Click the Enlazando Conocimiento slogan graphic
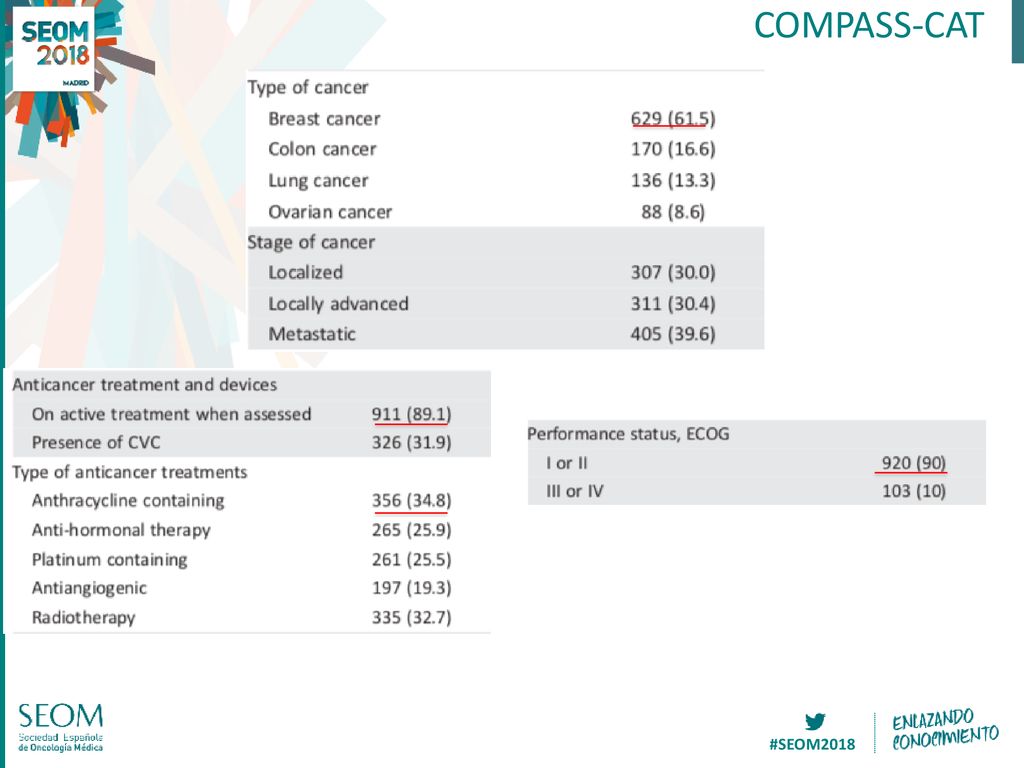 coord(945,730)
